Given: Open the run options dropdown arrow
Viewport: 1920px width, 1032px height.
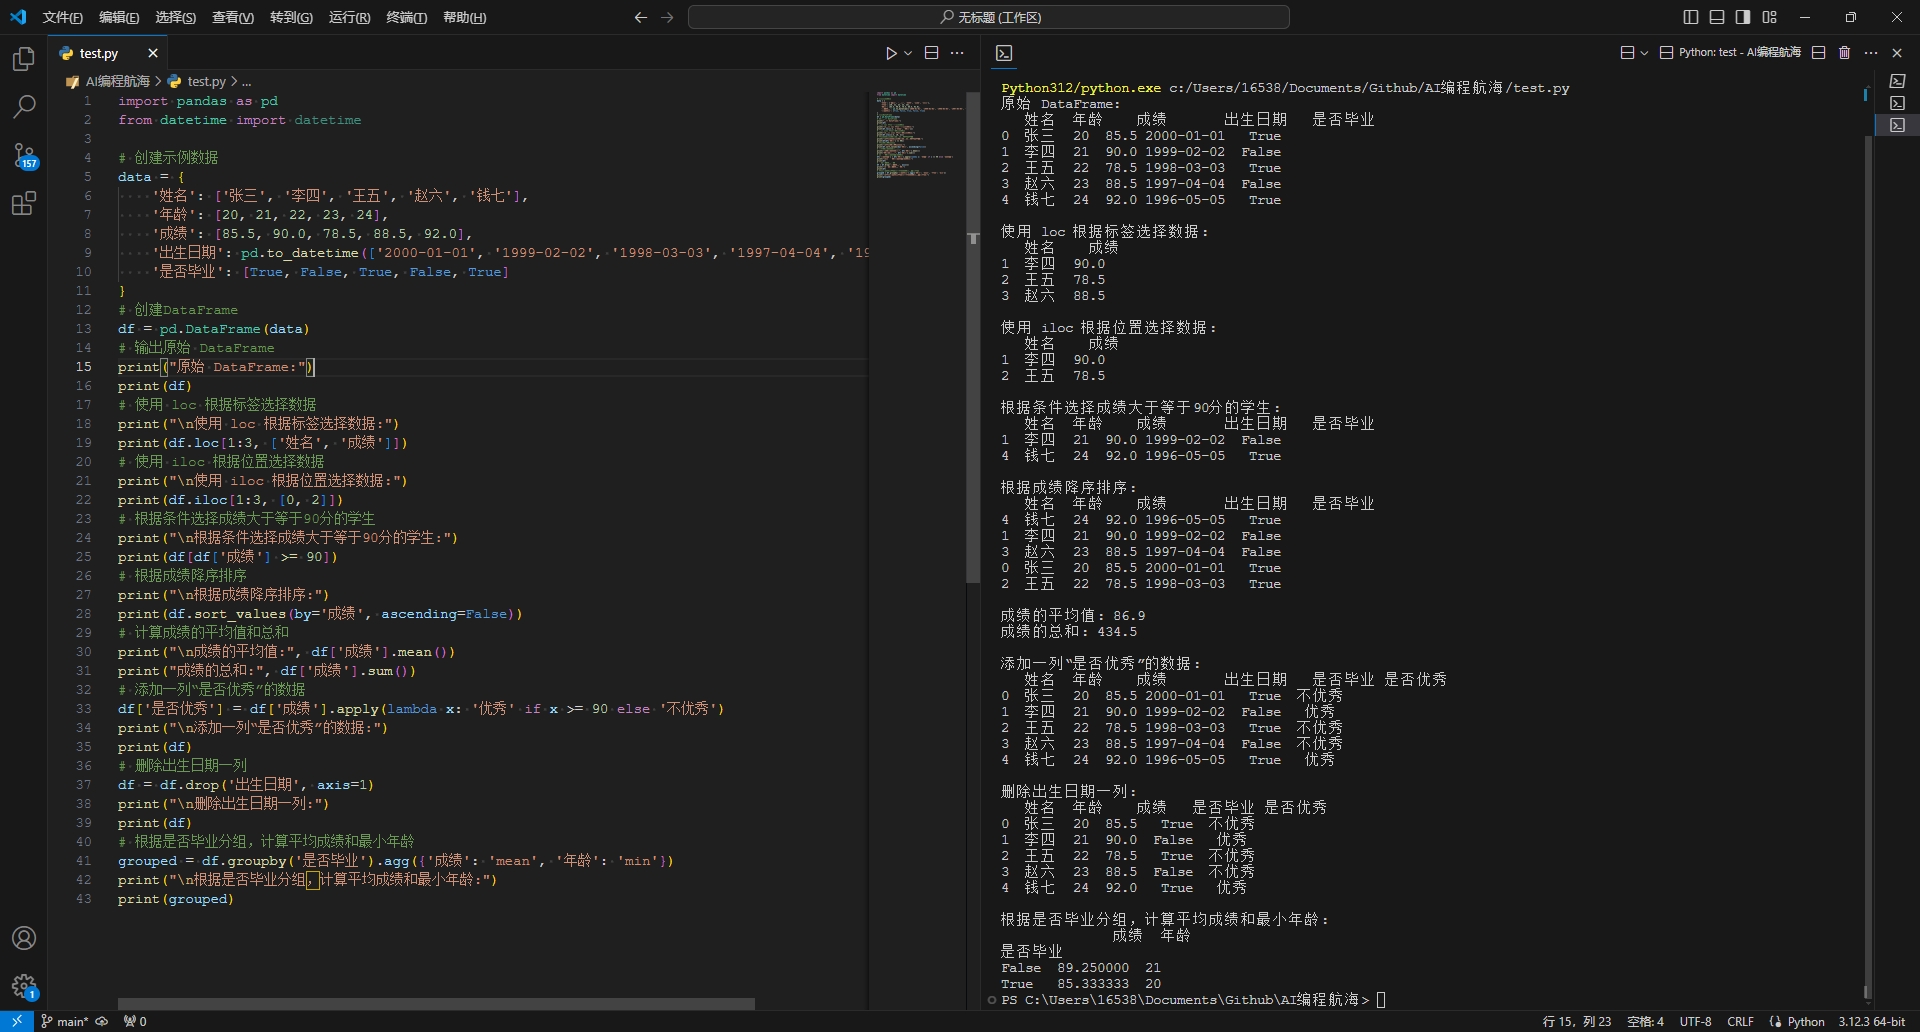Looking at the screenshot, I should [908, 53].
